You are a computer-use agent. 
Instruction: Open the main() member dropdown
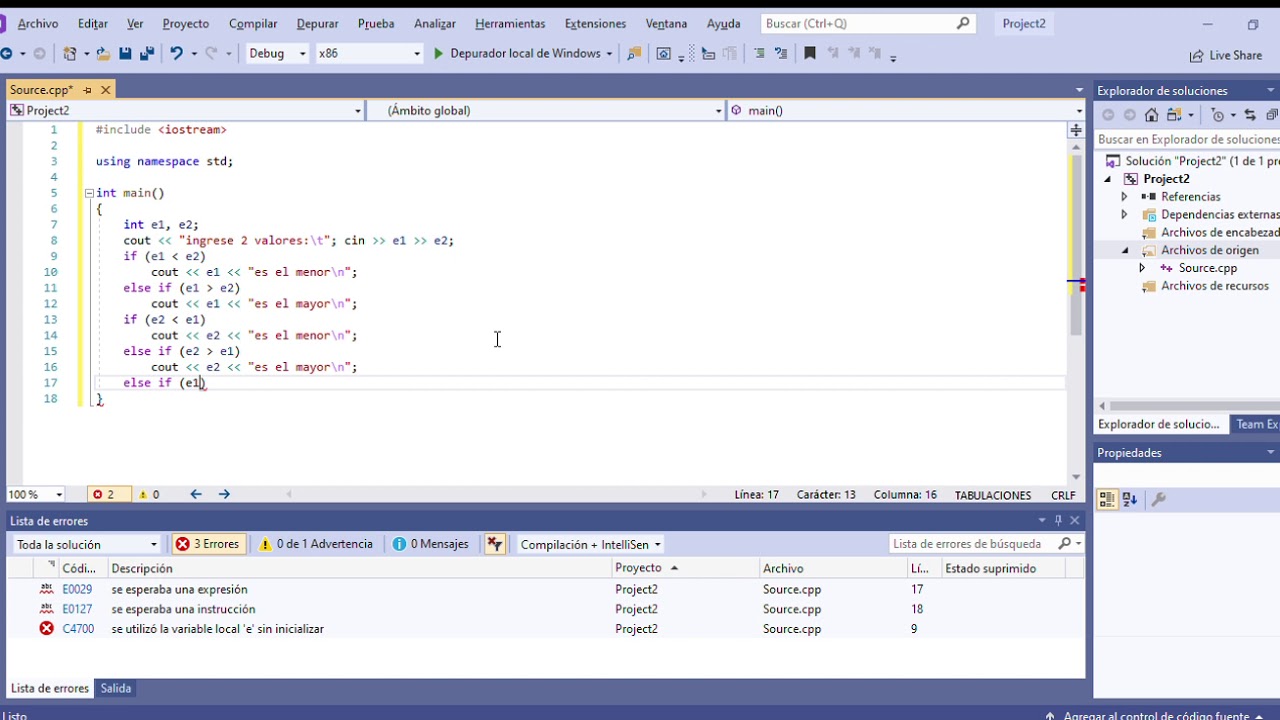coord(905,111)
